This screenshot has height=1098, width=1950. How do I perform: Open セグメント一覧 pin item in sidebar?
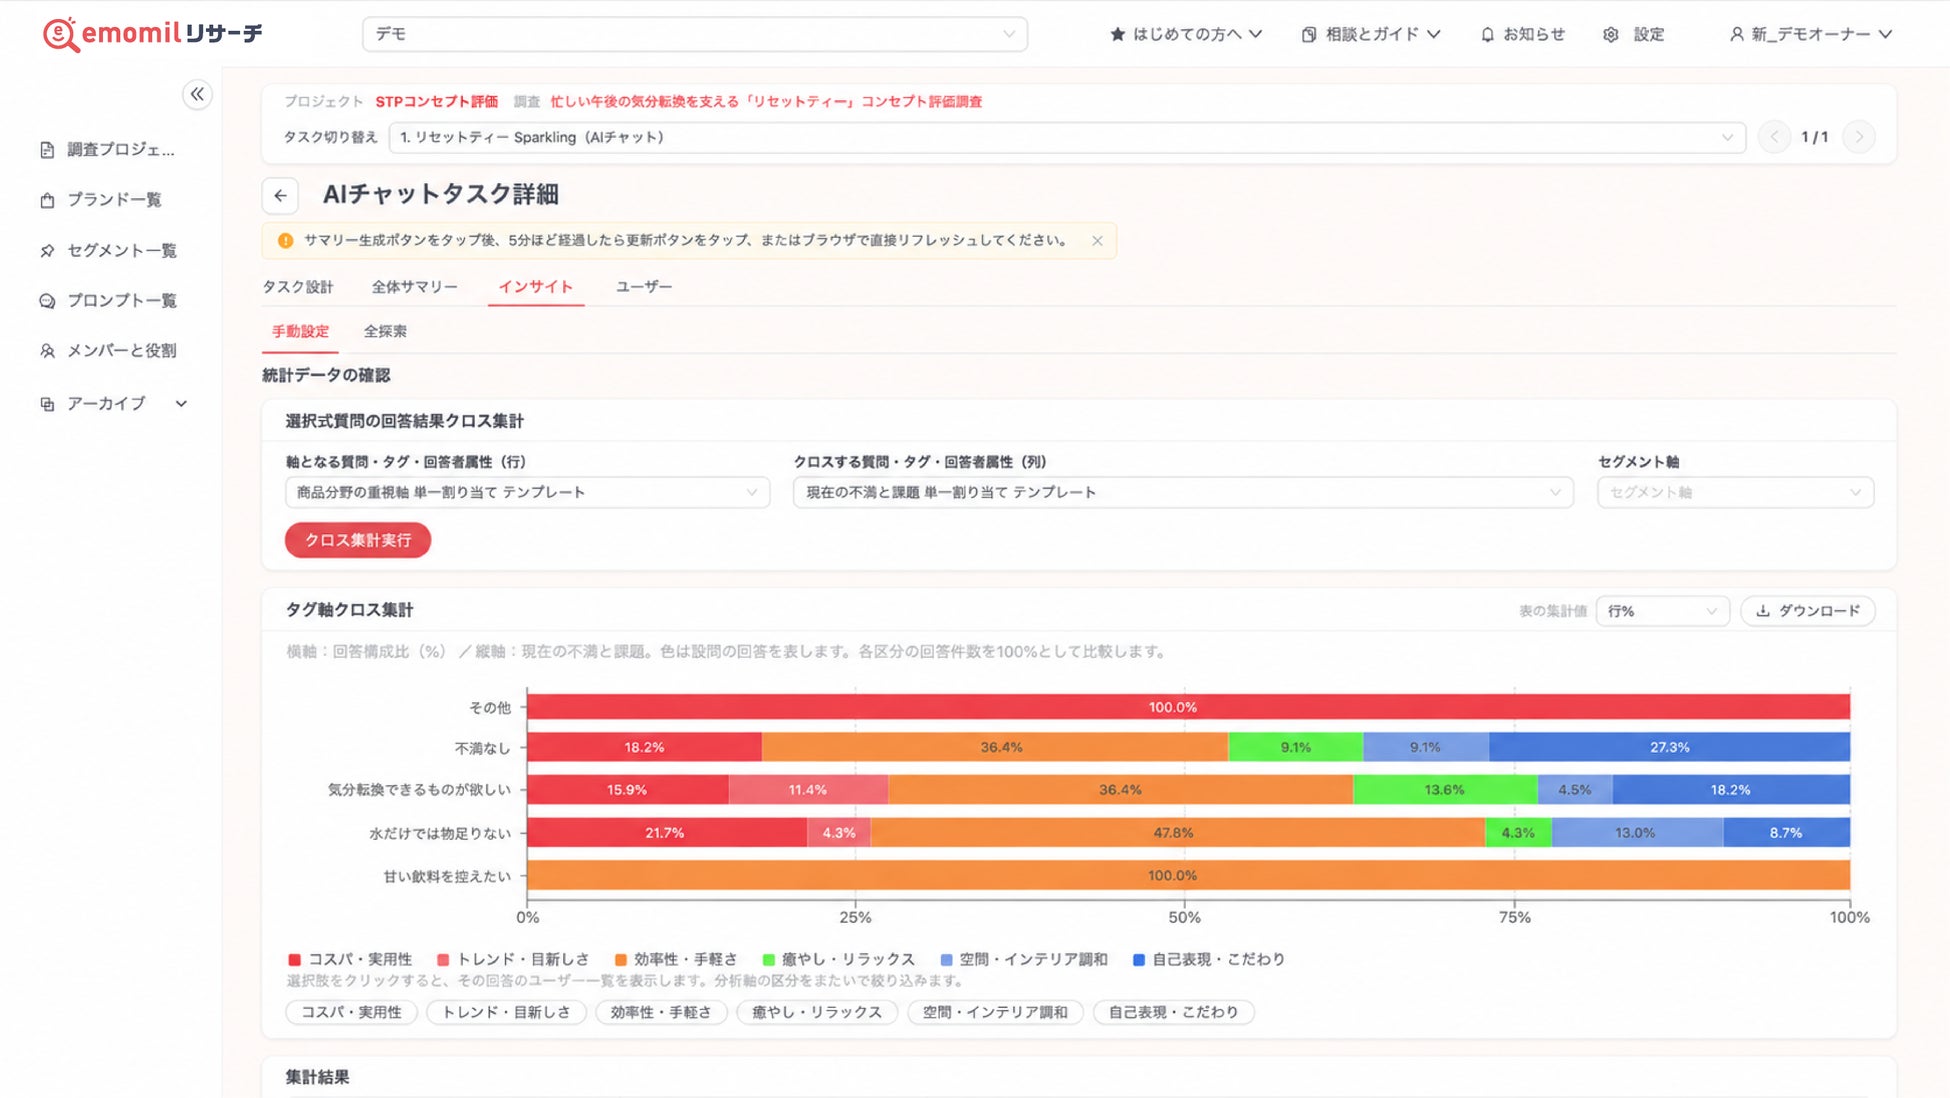click(108, 250)
